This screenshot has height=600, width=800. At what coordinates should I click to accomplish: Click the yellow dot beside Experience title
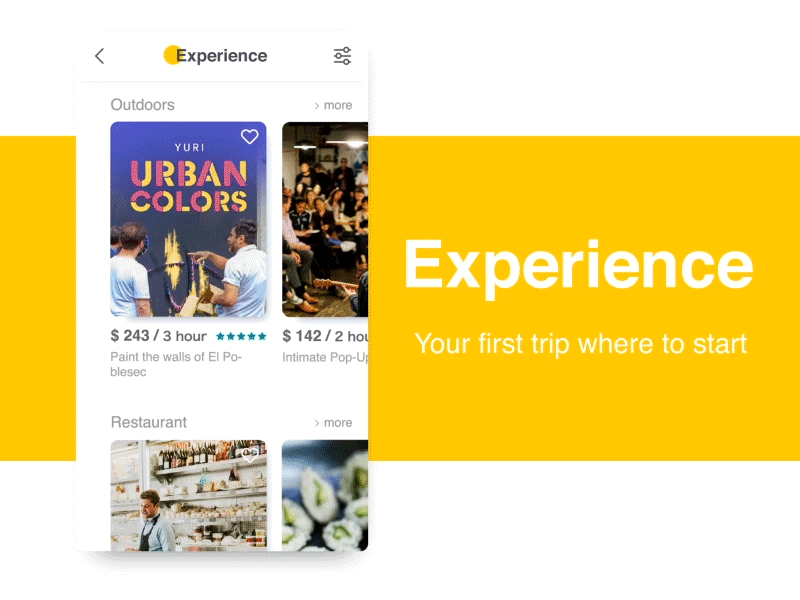[x=170, y=56]
